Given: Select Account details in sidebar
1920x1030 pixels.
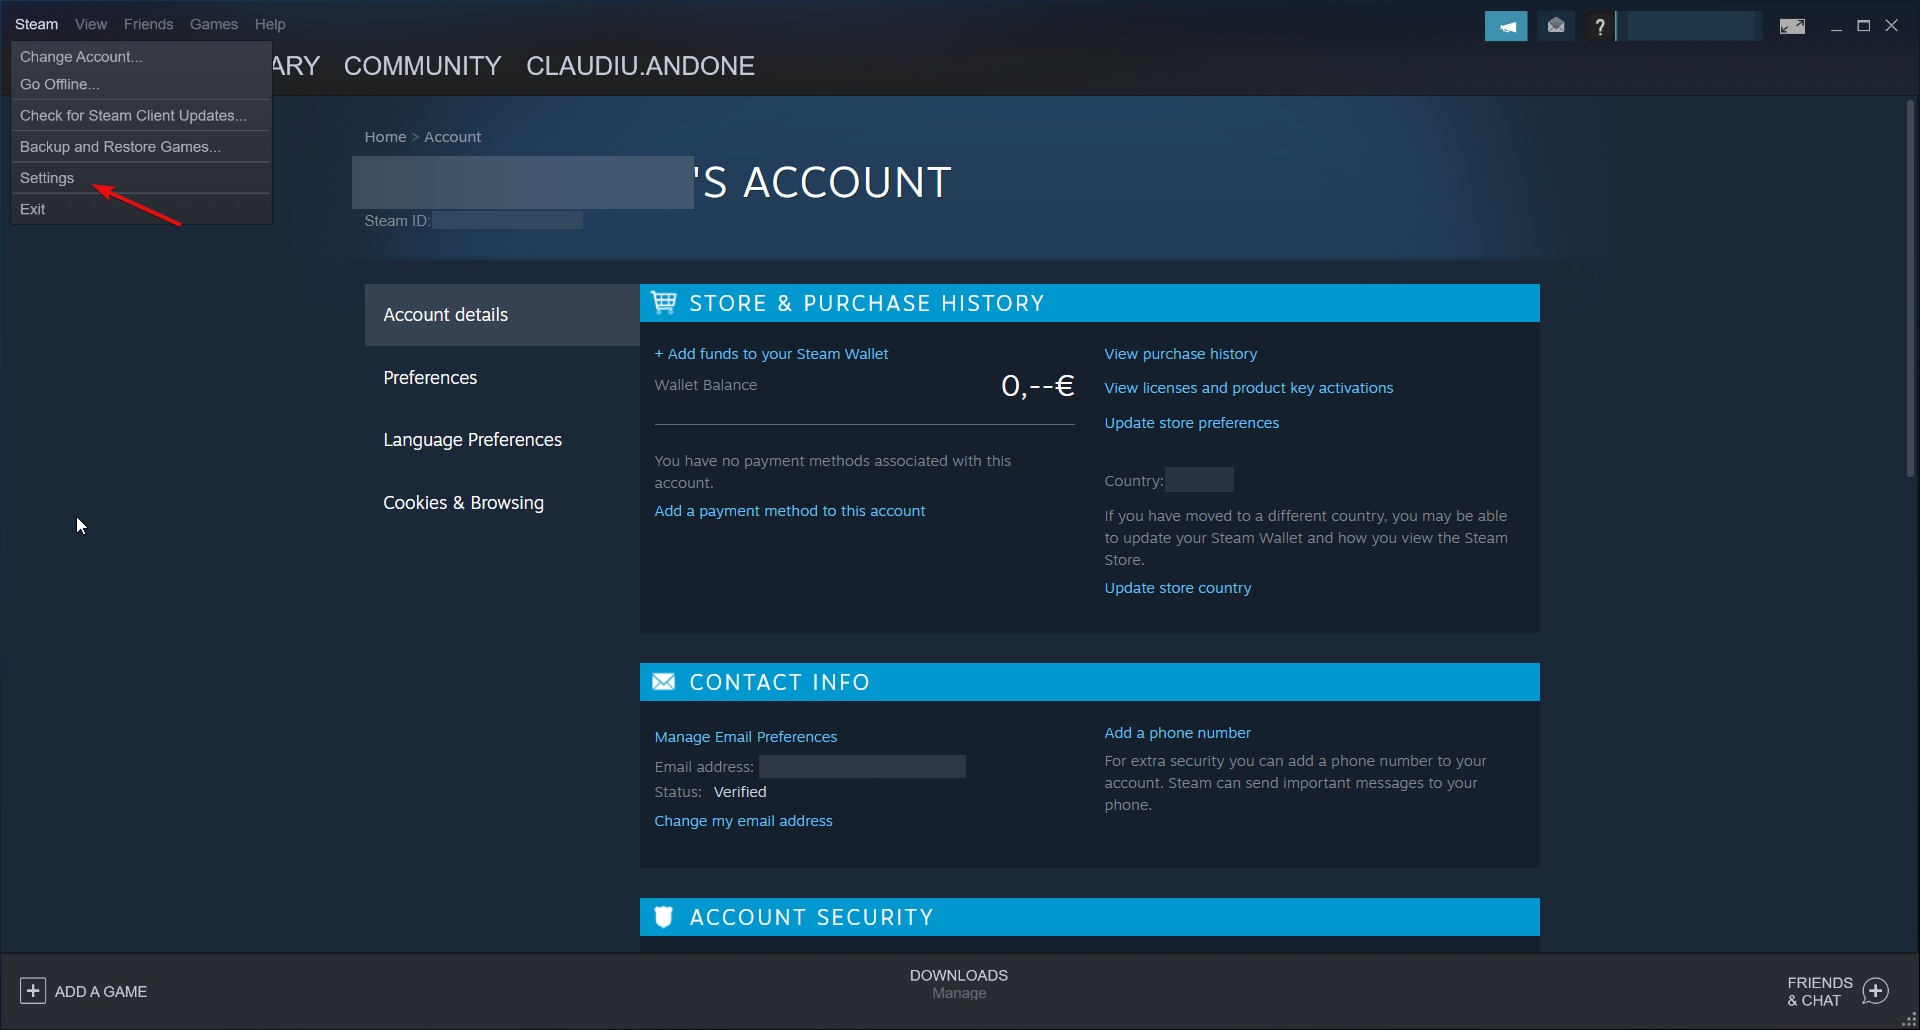Looking at the screenshot, I should tap(502, 315).
